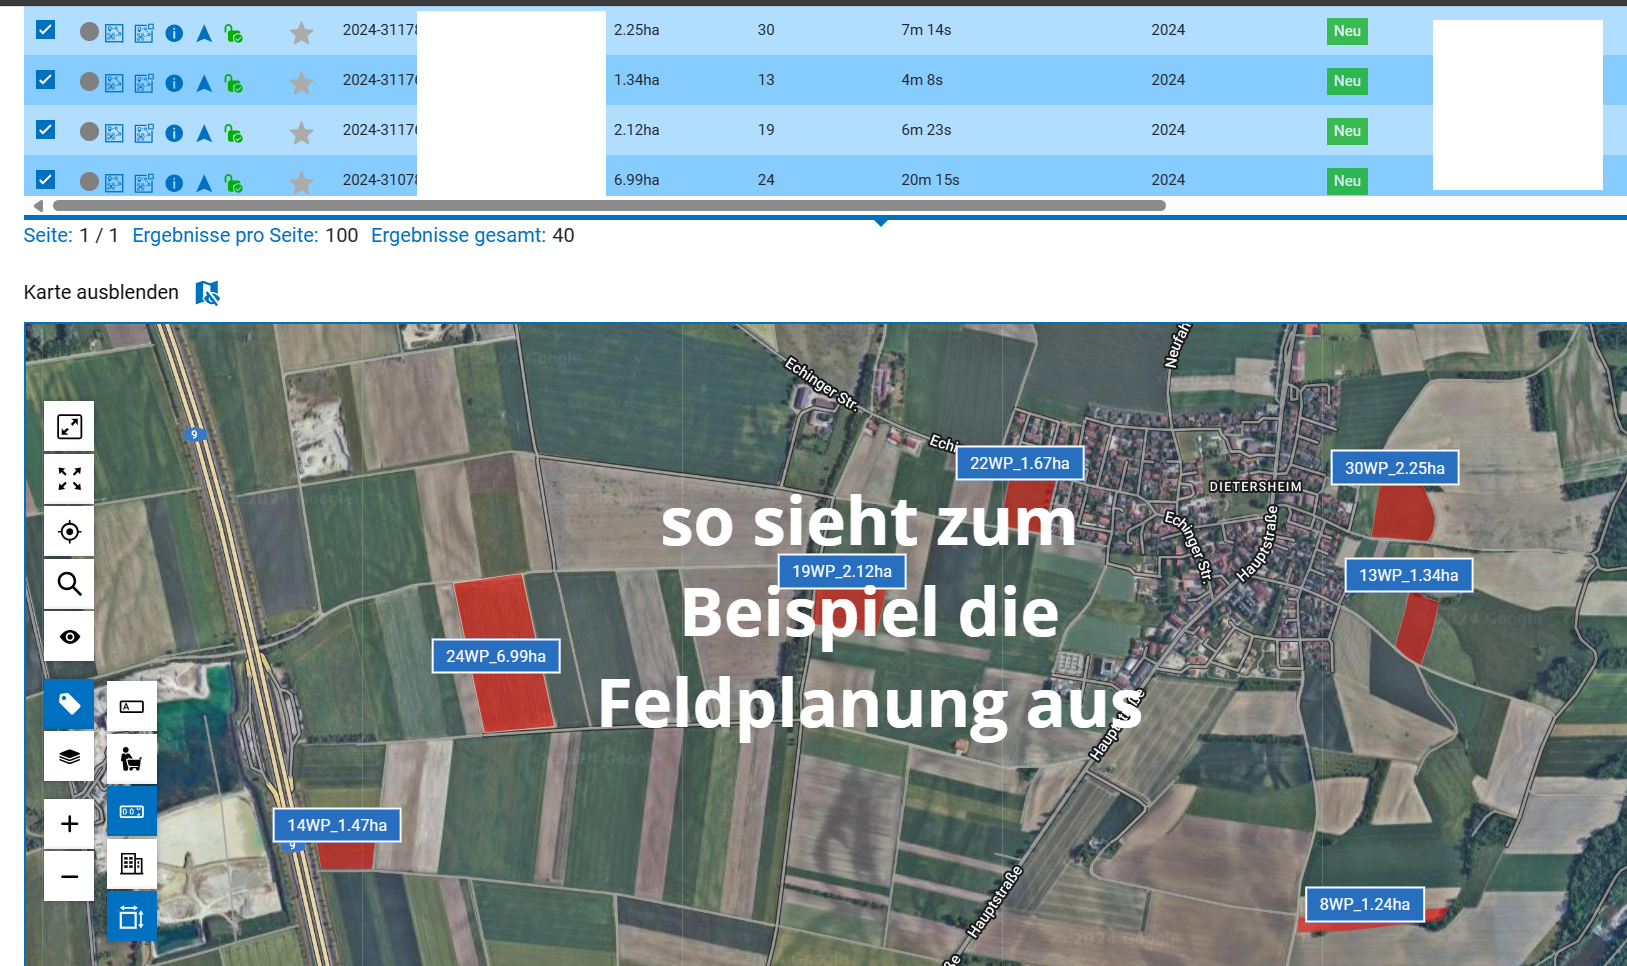The height and width of the screenshot is (966, 1627).
Task: Center map on current location
Action: click(69, 531)
